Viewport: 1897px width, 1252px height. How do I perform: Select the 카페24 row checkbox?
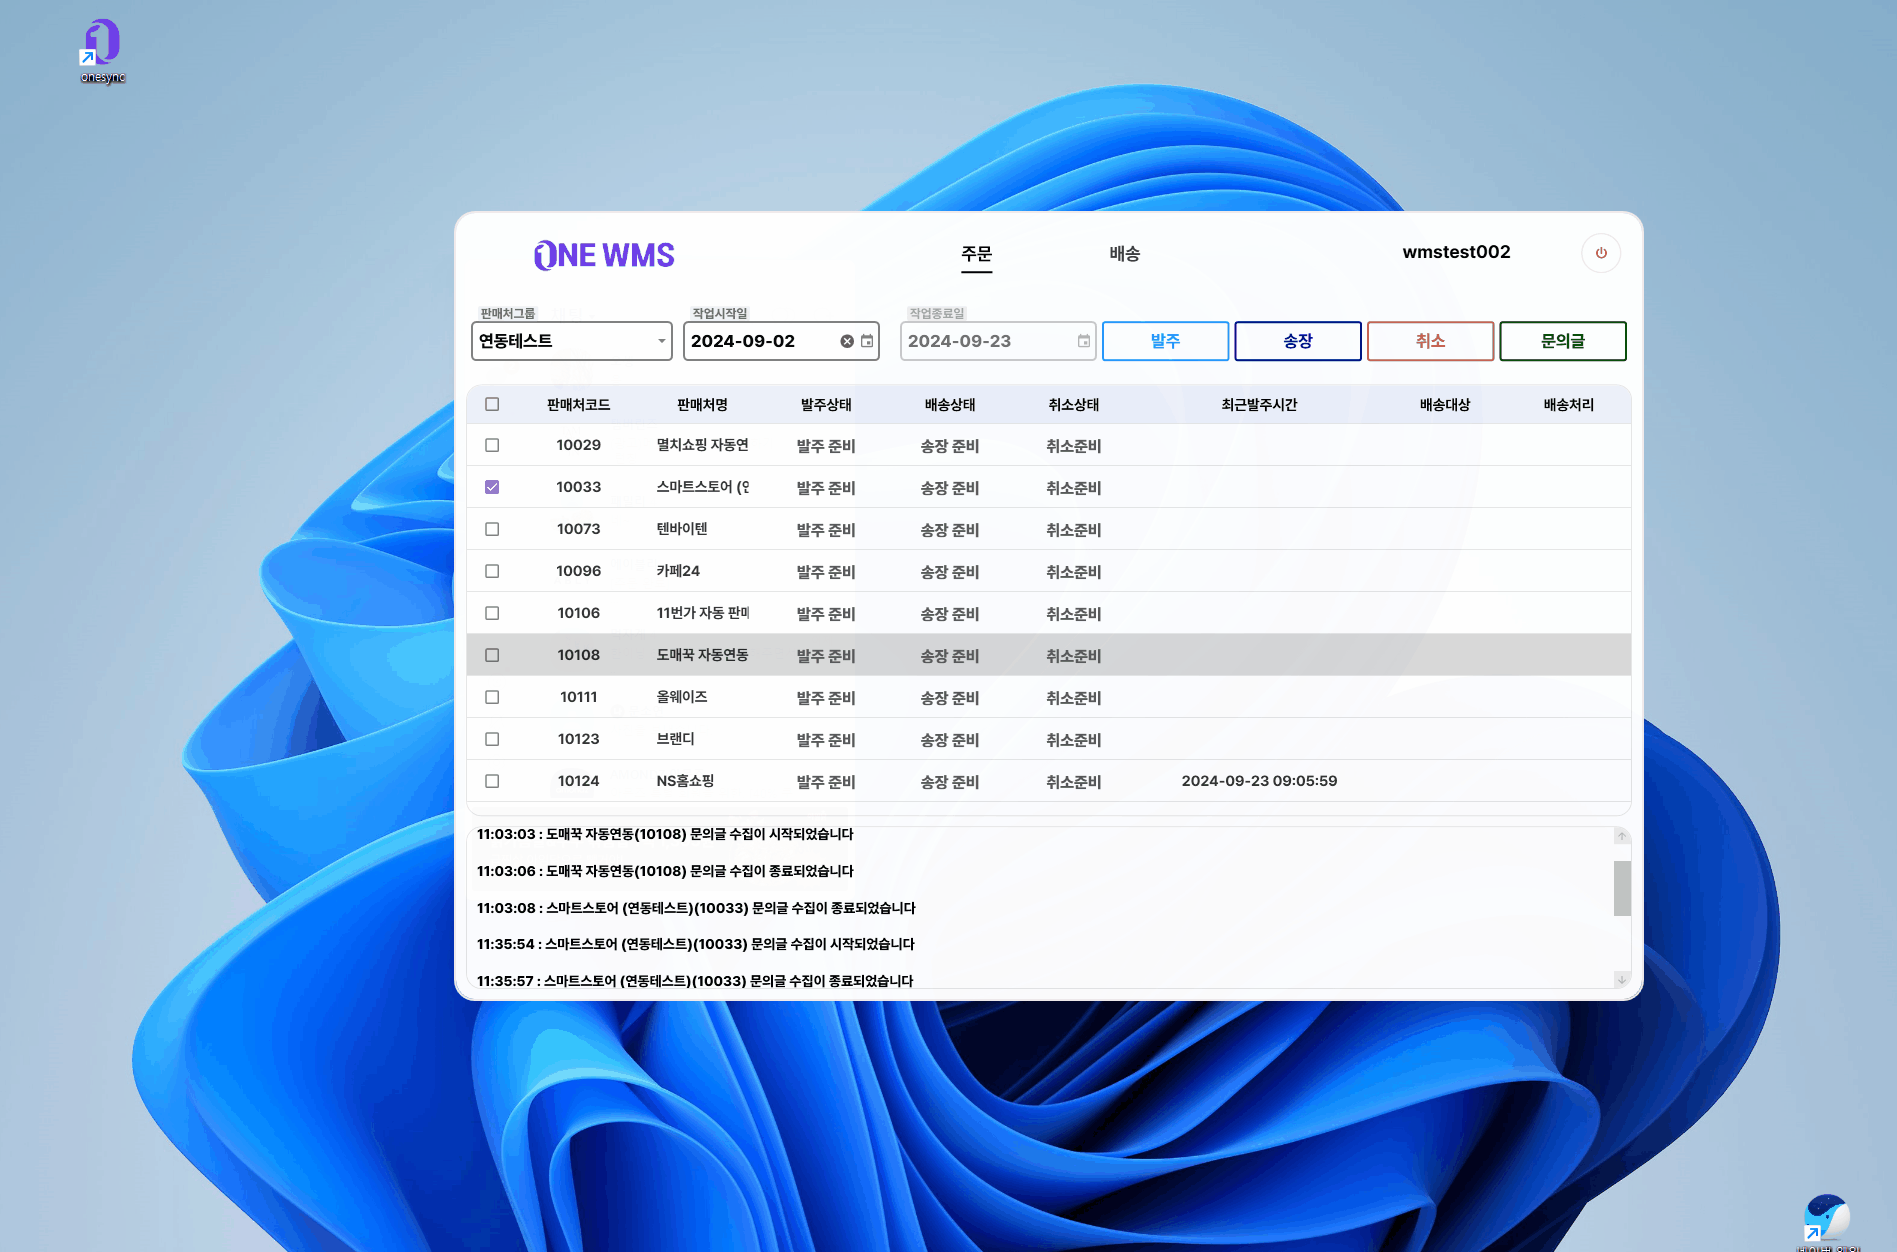tap(492, 571)
